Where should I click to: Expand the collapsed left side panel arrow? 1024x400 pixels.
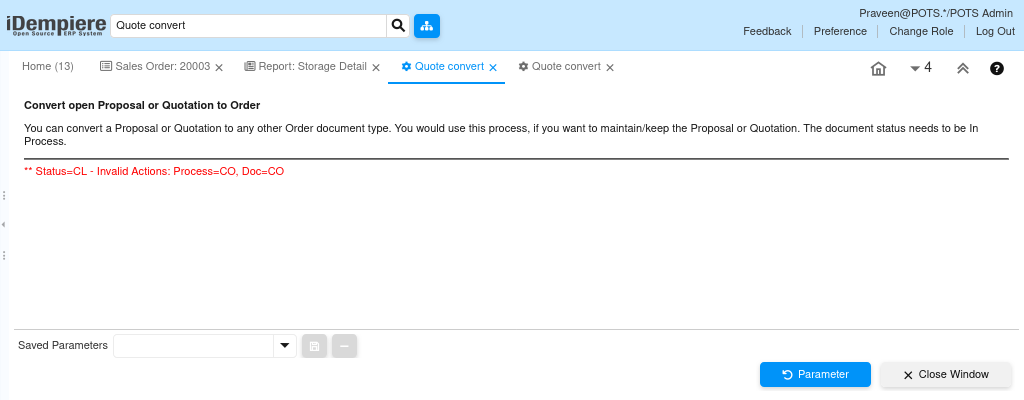click(4, 224)
